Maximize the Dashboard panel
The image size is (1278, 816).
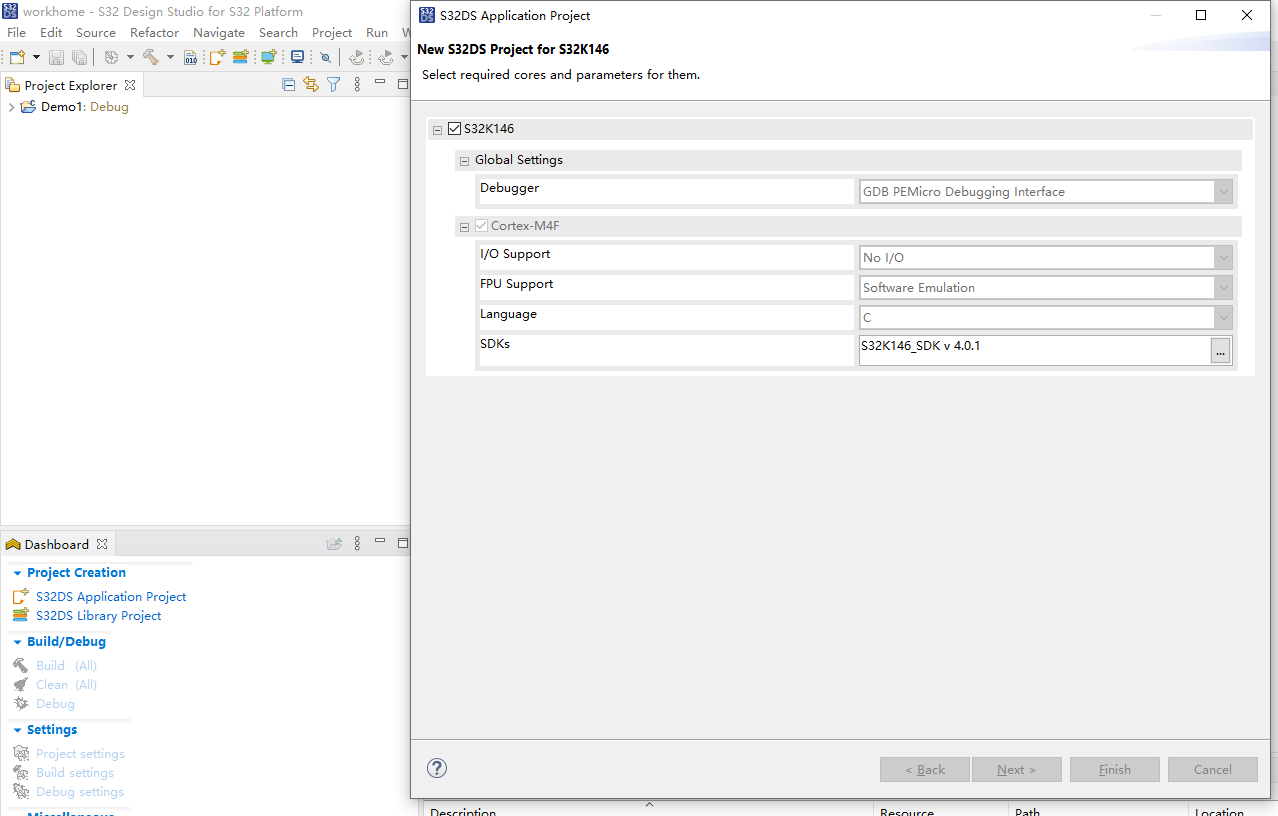(x=403, y=543)
